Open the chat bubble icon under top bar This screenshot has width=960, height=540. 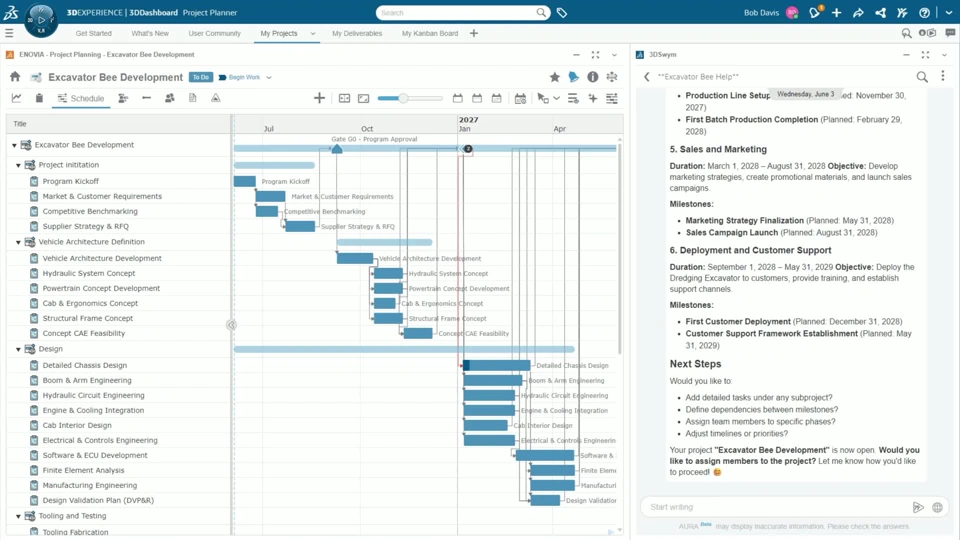(950, 33)
